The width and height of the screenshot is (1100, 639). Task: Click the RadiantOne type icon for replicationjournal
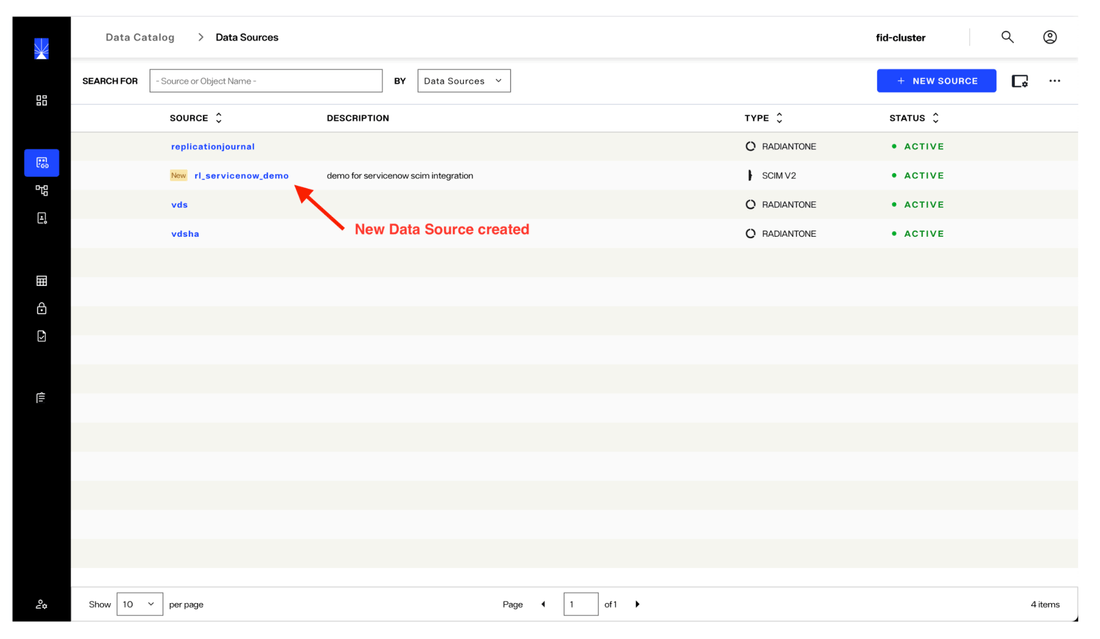point(750,147)
